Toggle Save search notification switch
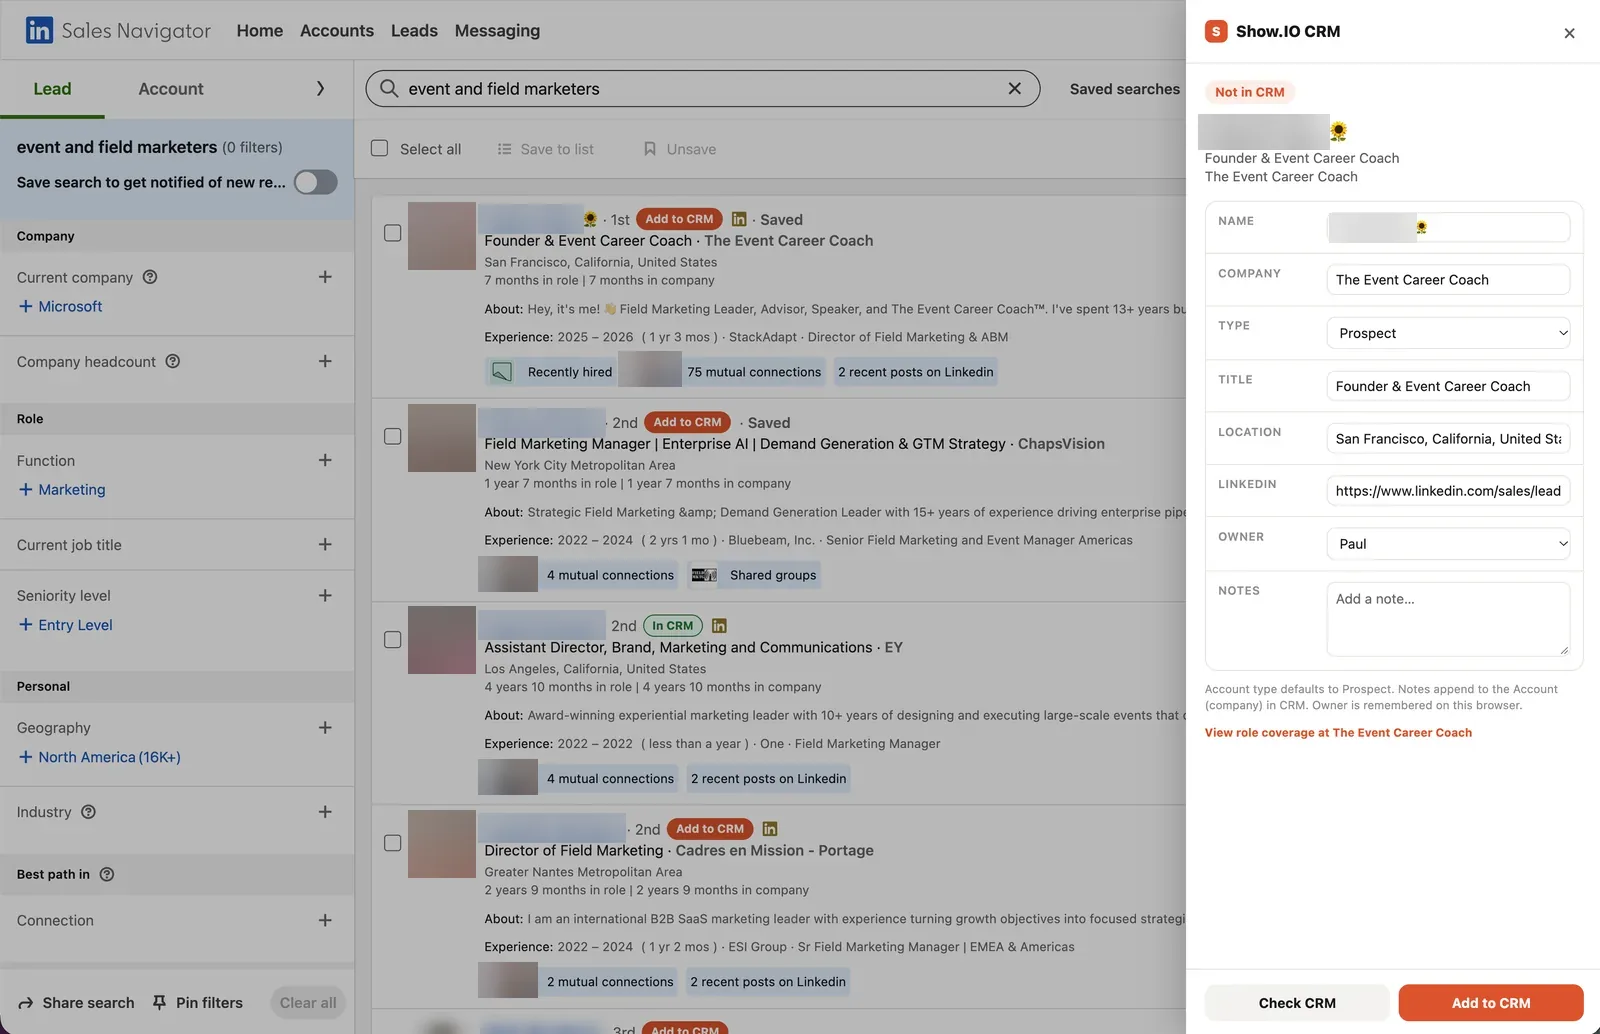1600x1034 pixels. tap(315, 182)
